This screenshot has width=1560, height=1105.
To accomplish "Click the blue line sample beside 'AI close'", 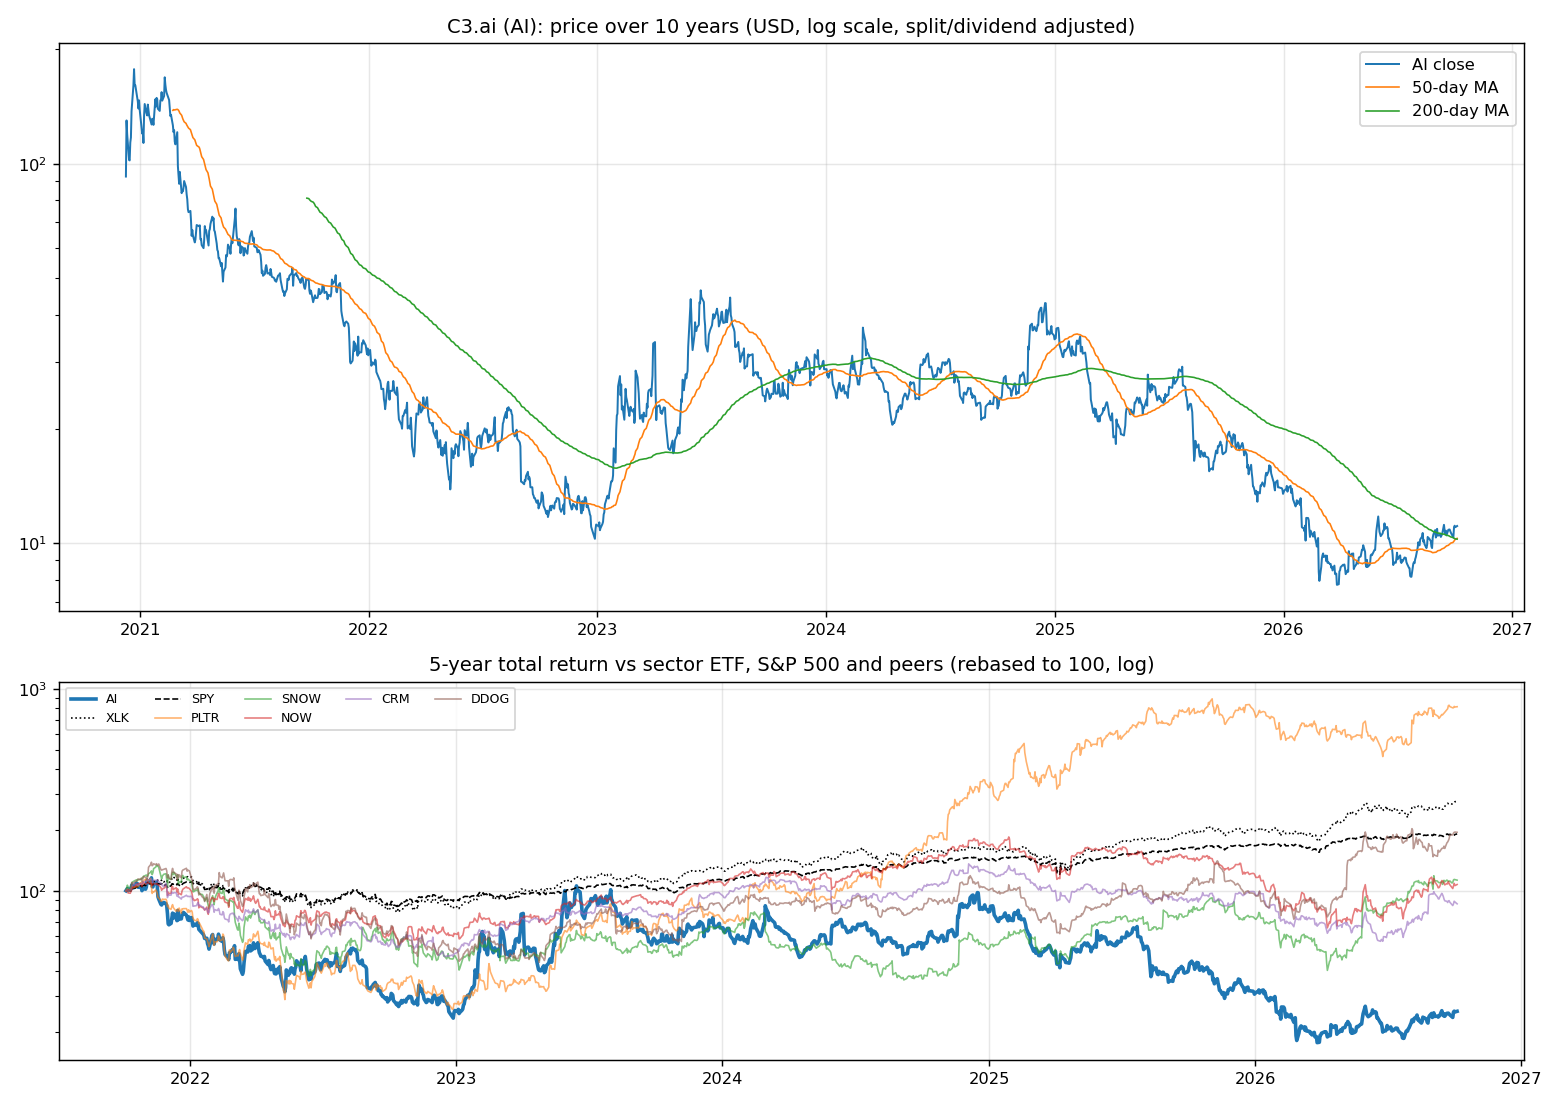I will [1384, 65].
